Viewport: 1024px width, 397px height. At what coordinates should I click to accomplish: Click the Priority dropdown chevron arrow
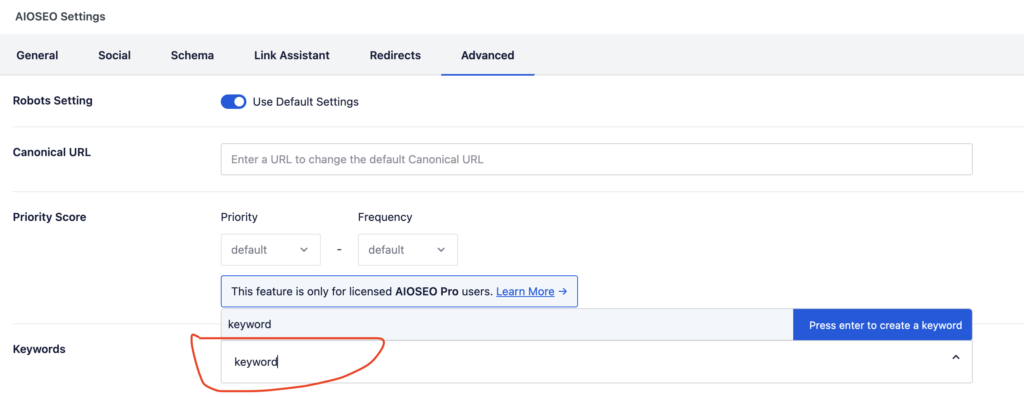tap(304, 249)
